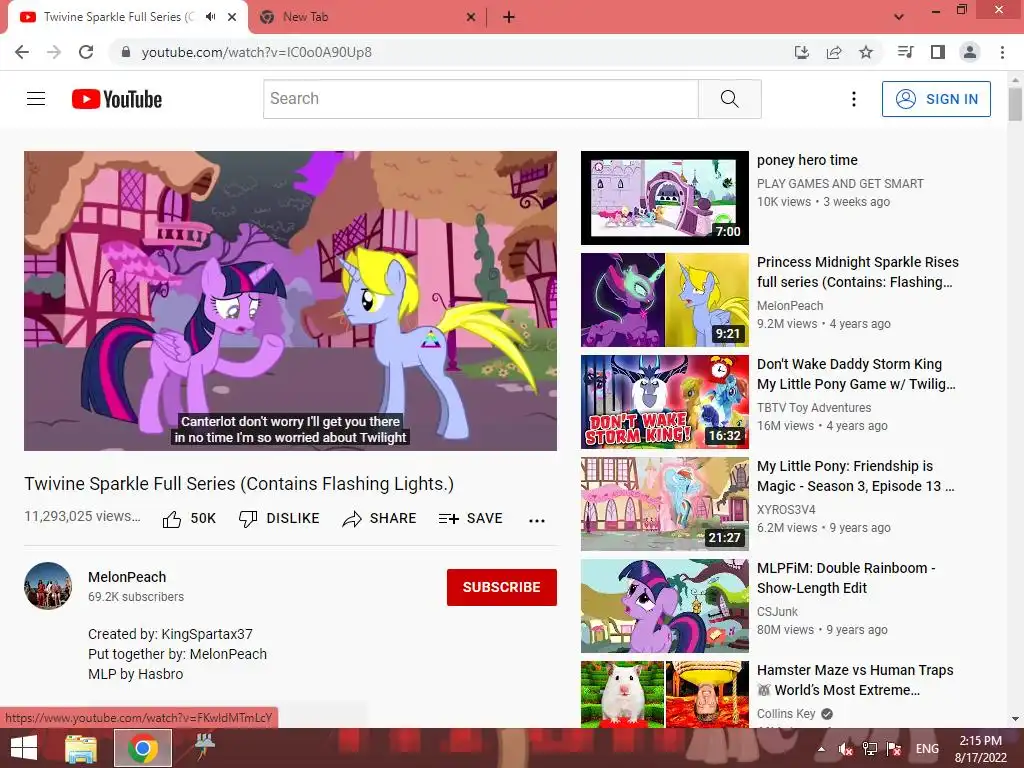The image size is (1024, 768).
Task: Switch input language ENG indicator
Action: click(927, 749)
